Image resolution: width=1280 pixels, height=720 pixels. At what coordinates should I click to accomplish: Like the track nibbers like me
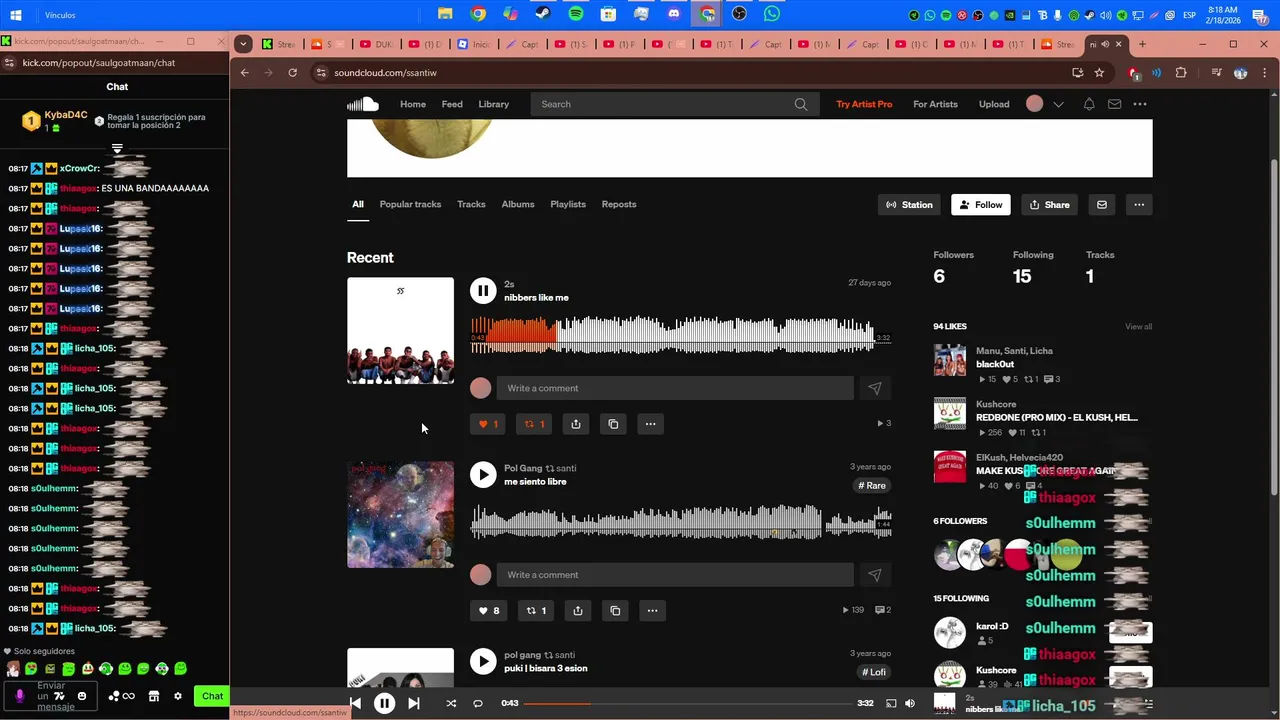point(488,424)
